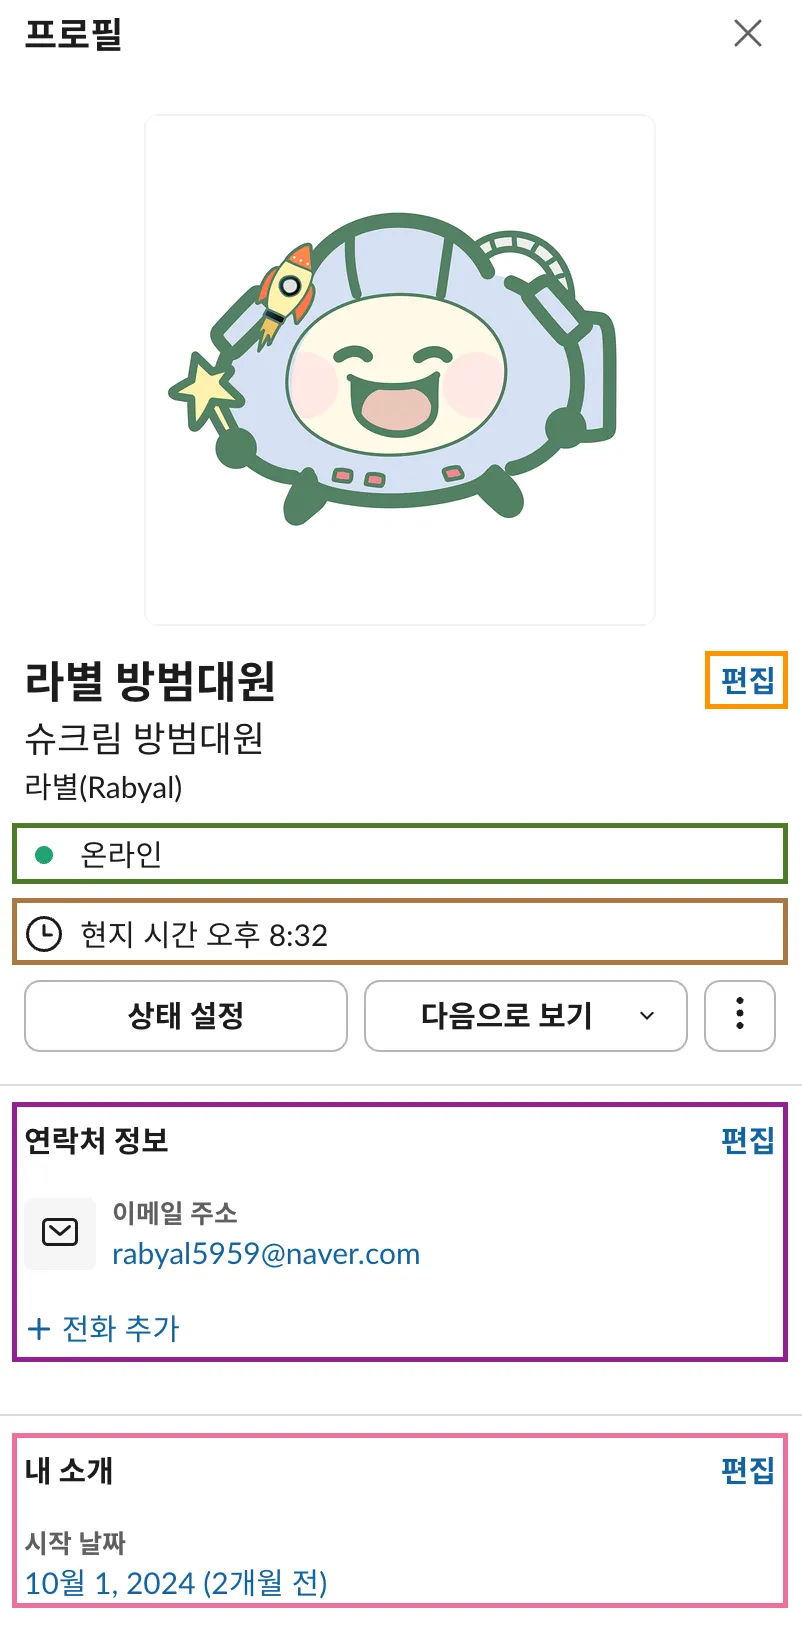Open the profile avatar image

click(400, 370)
